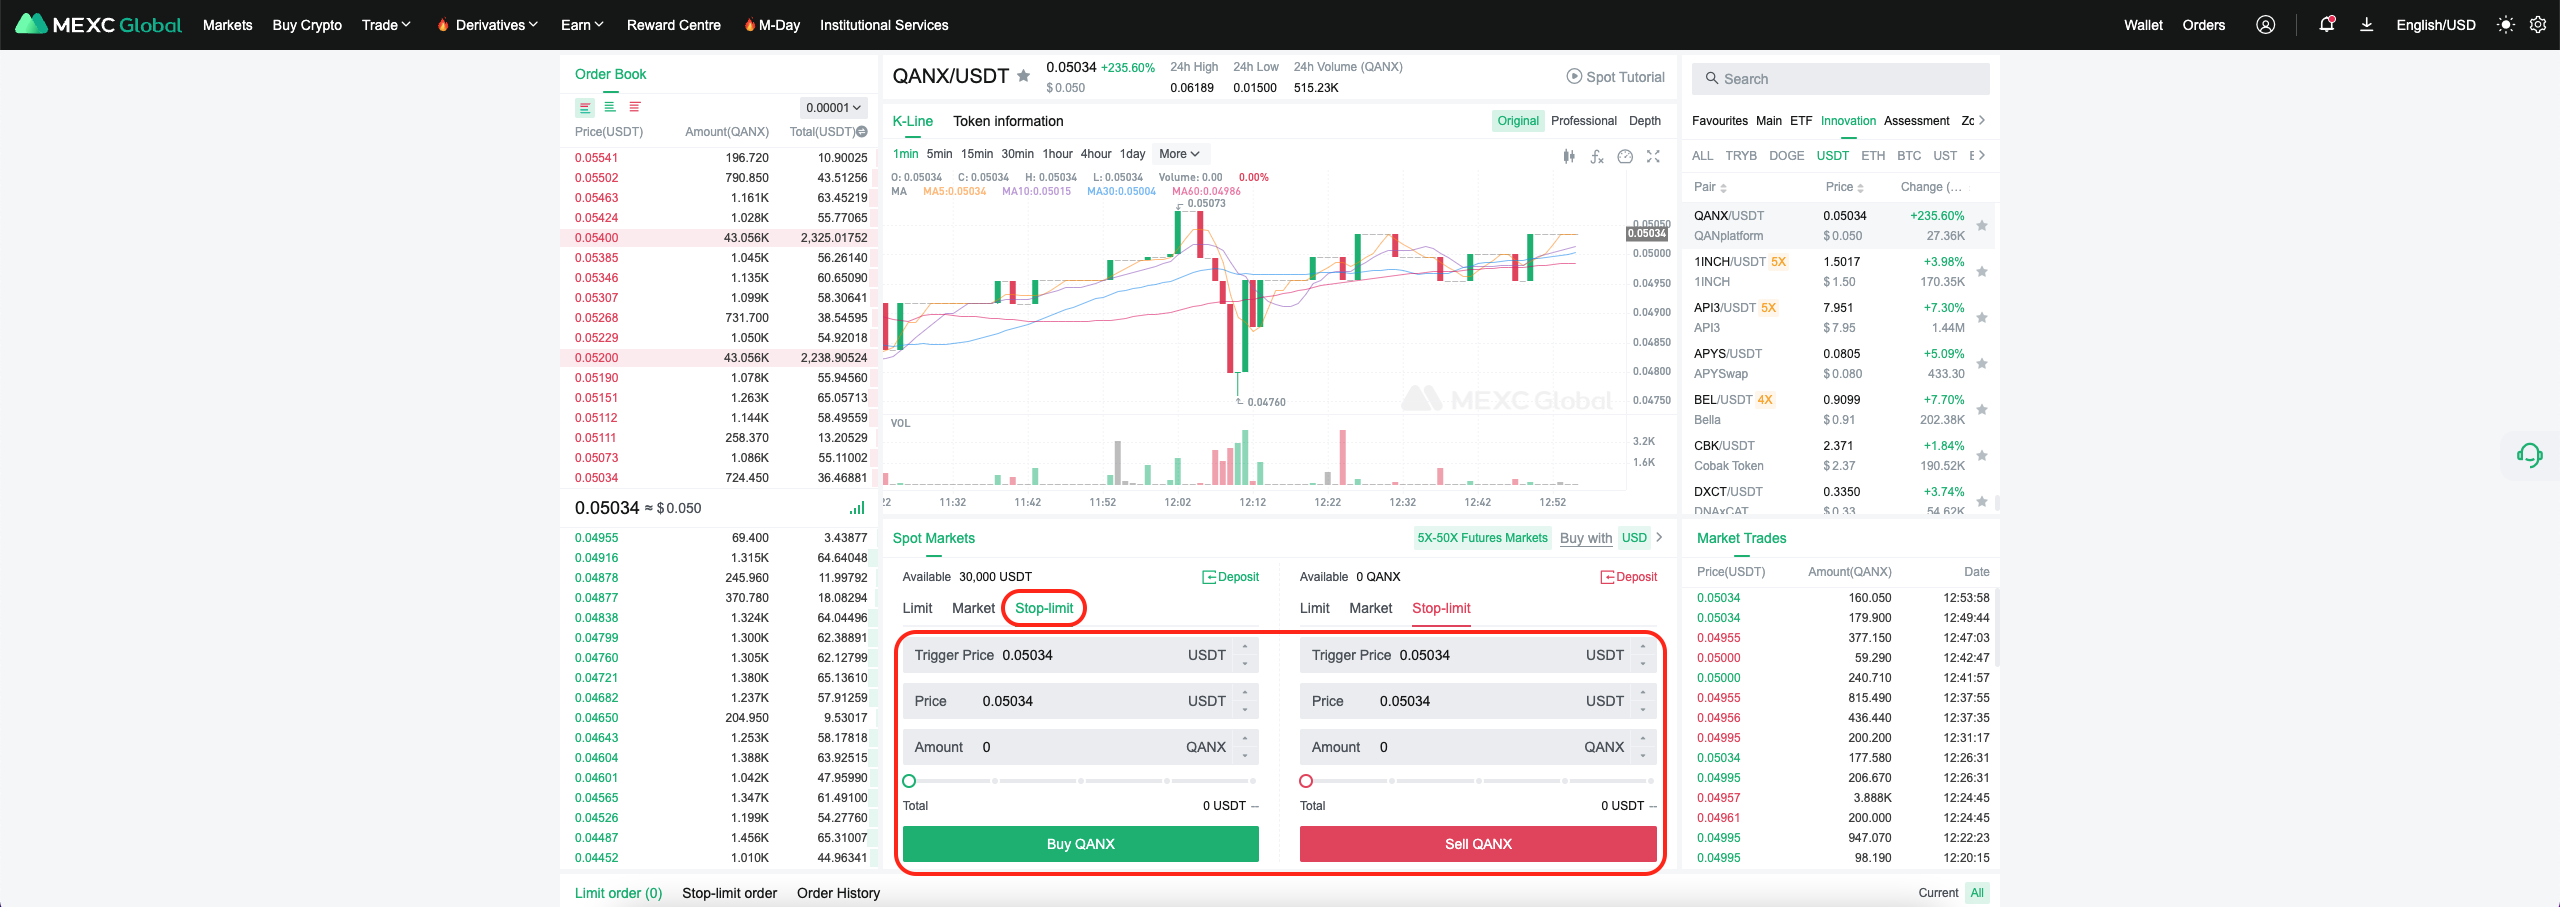Open the fx indicators icon on chart

click(x=1597, y=156)
